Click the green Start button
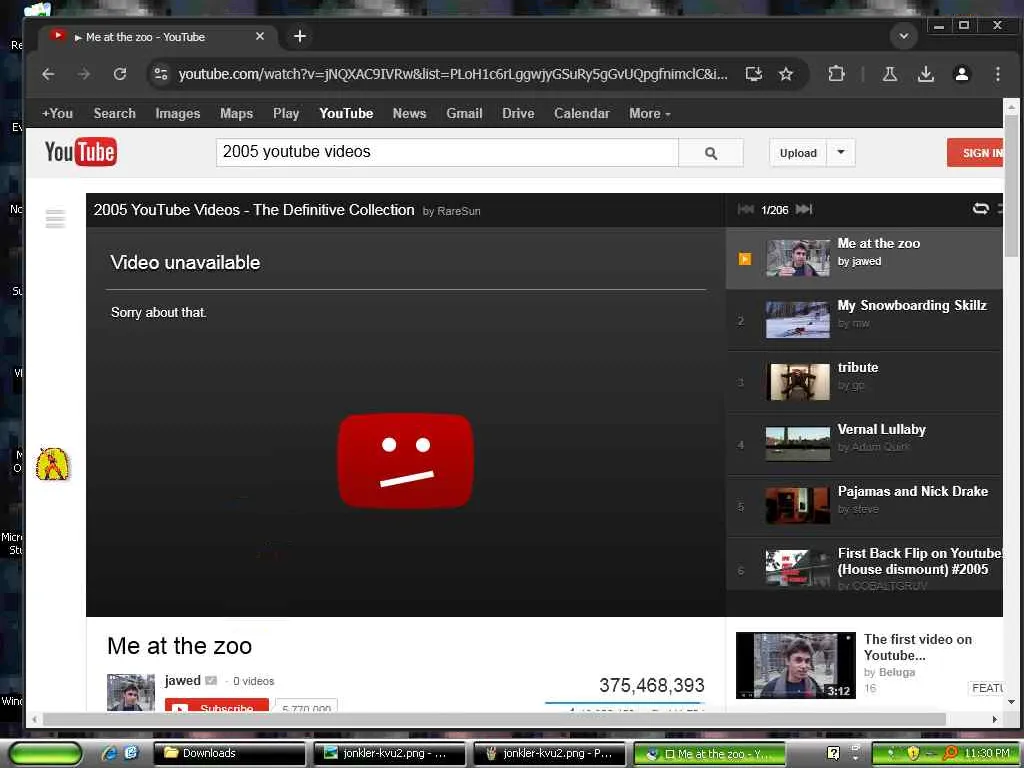 pyautogui.click(x=45, y=753)
